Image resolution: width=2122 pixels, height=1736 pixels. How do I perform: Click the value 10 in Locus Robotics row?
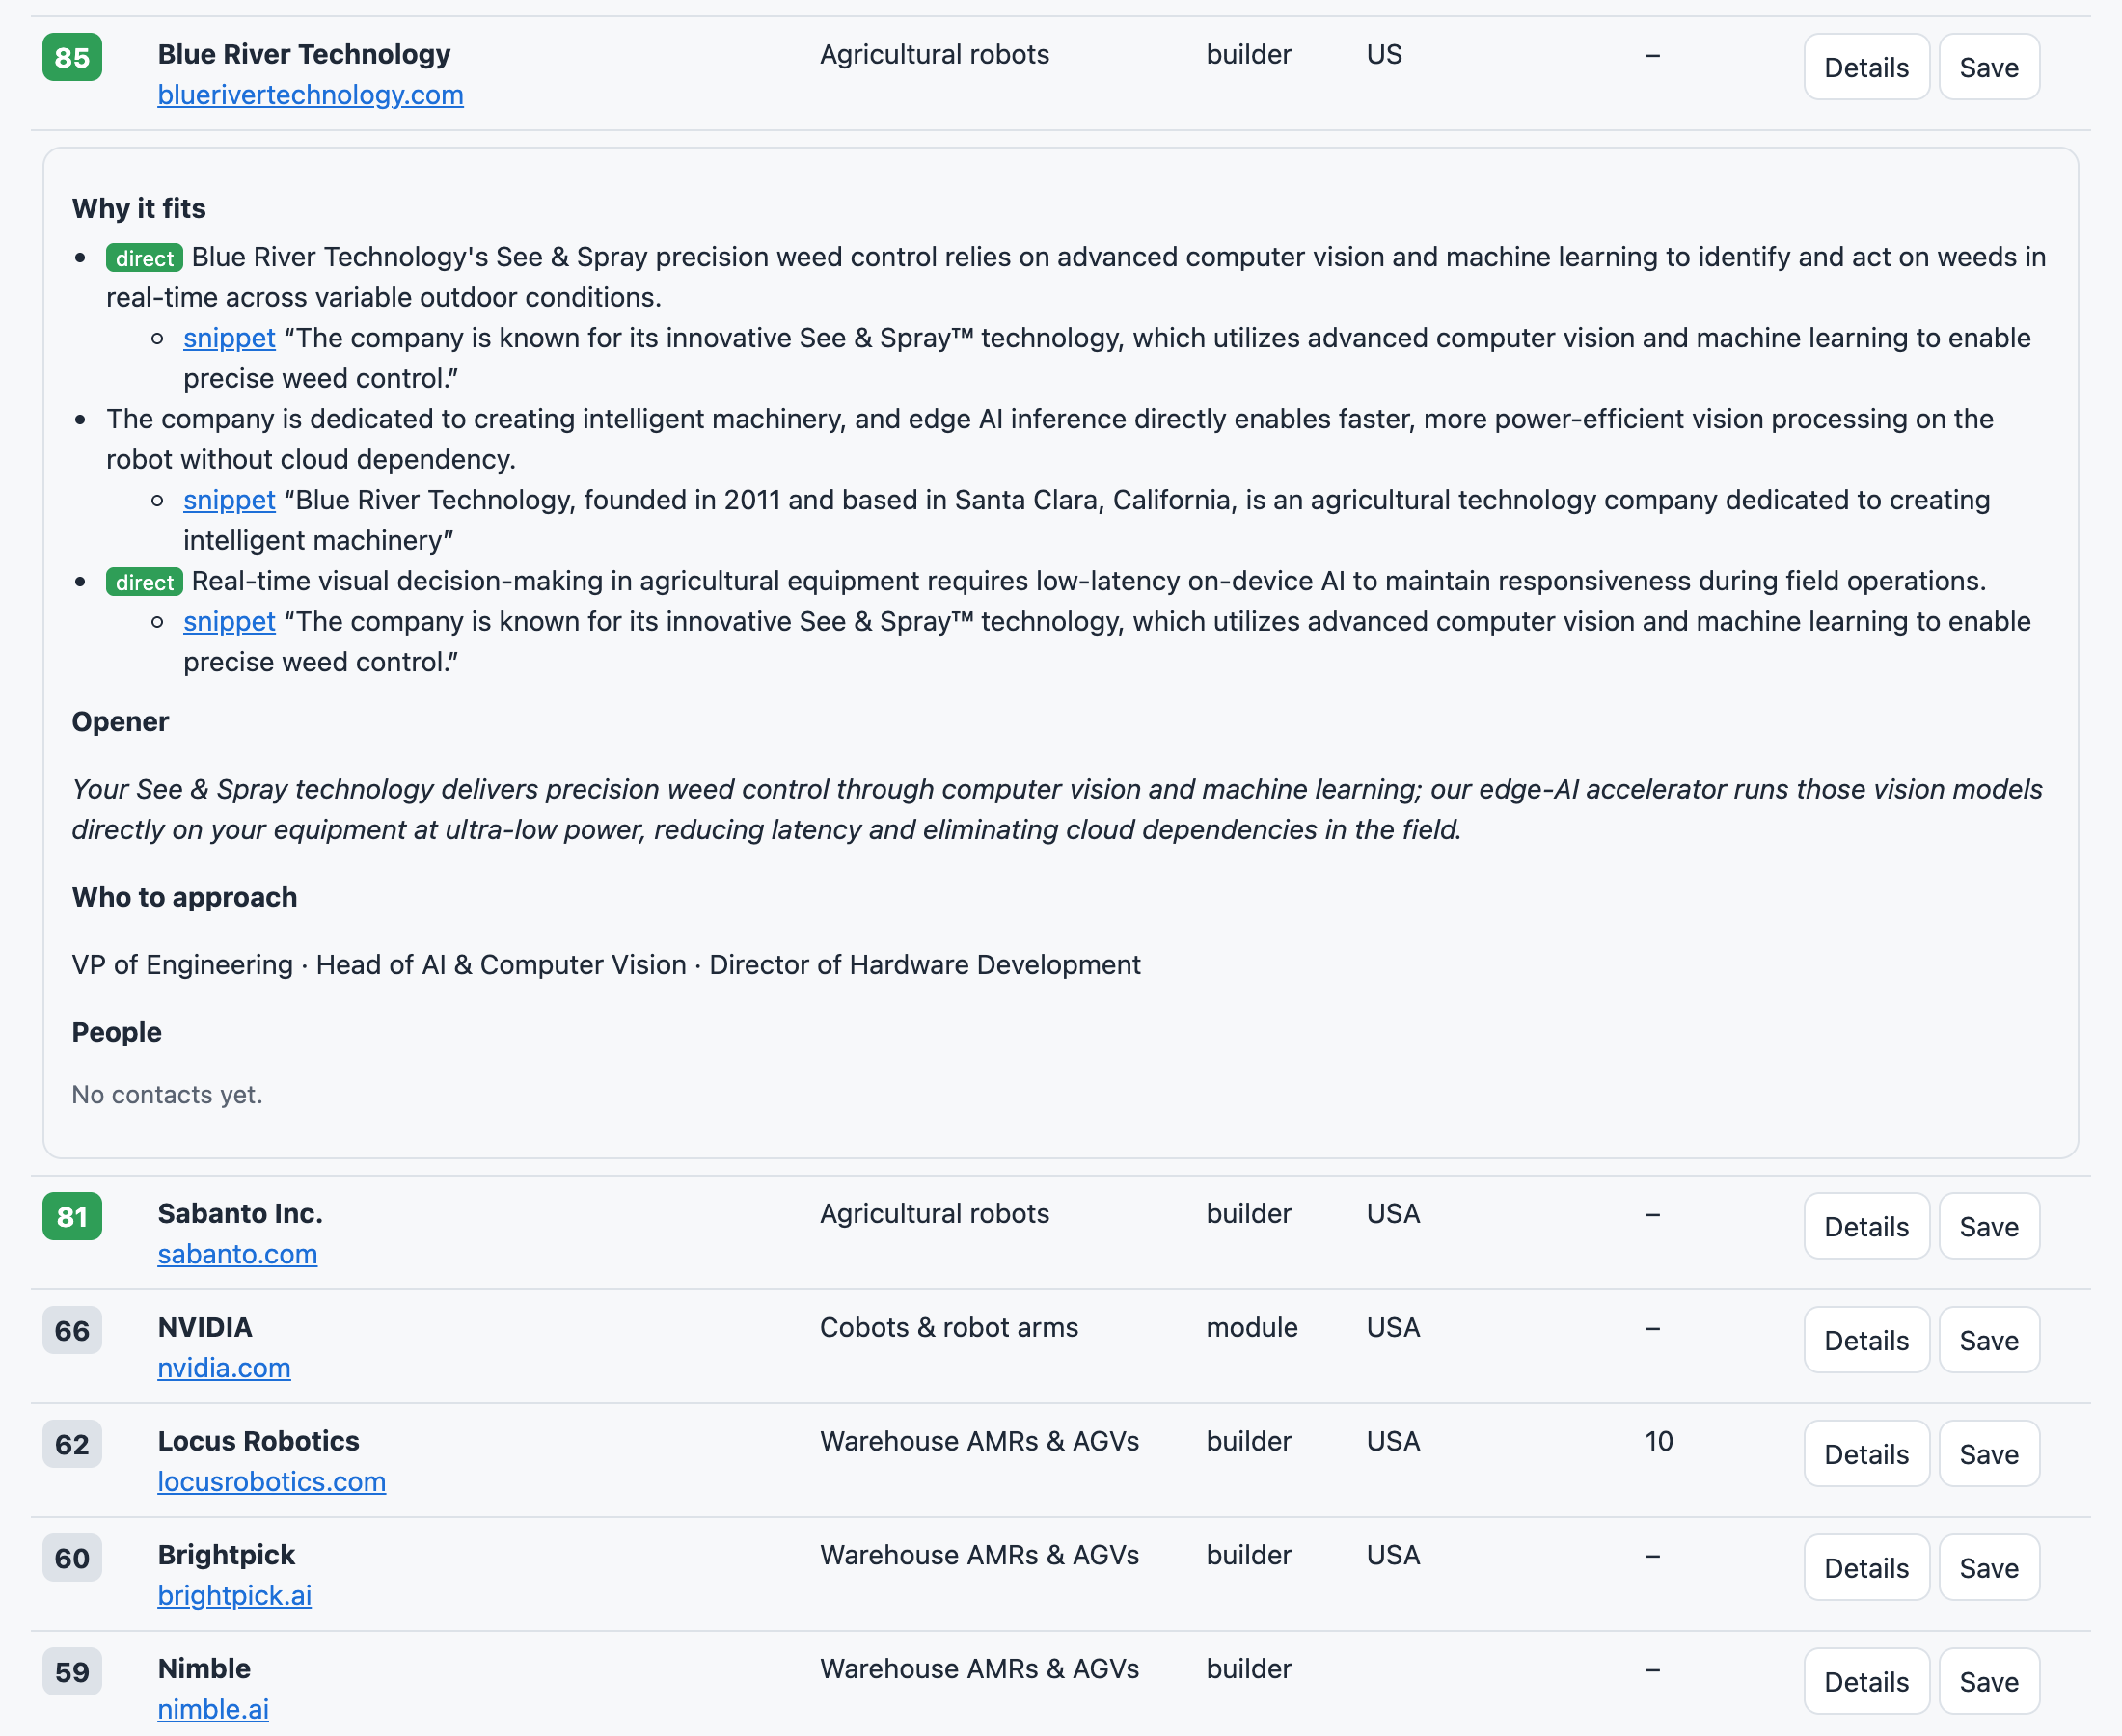(1659, 1441)
